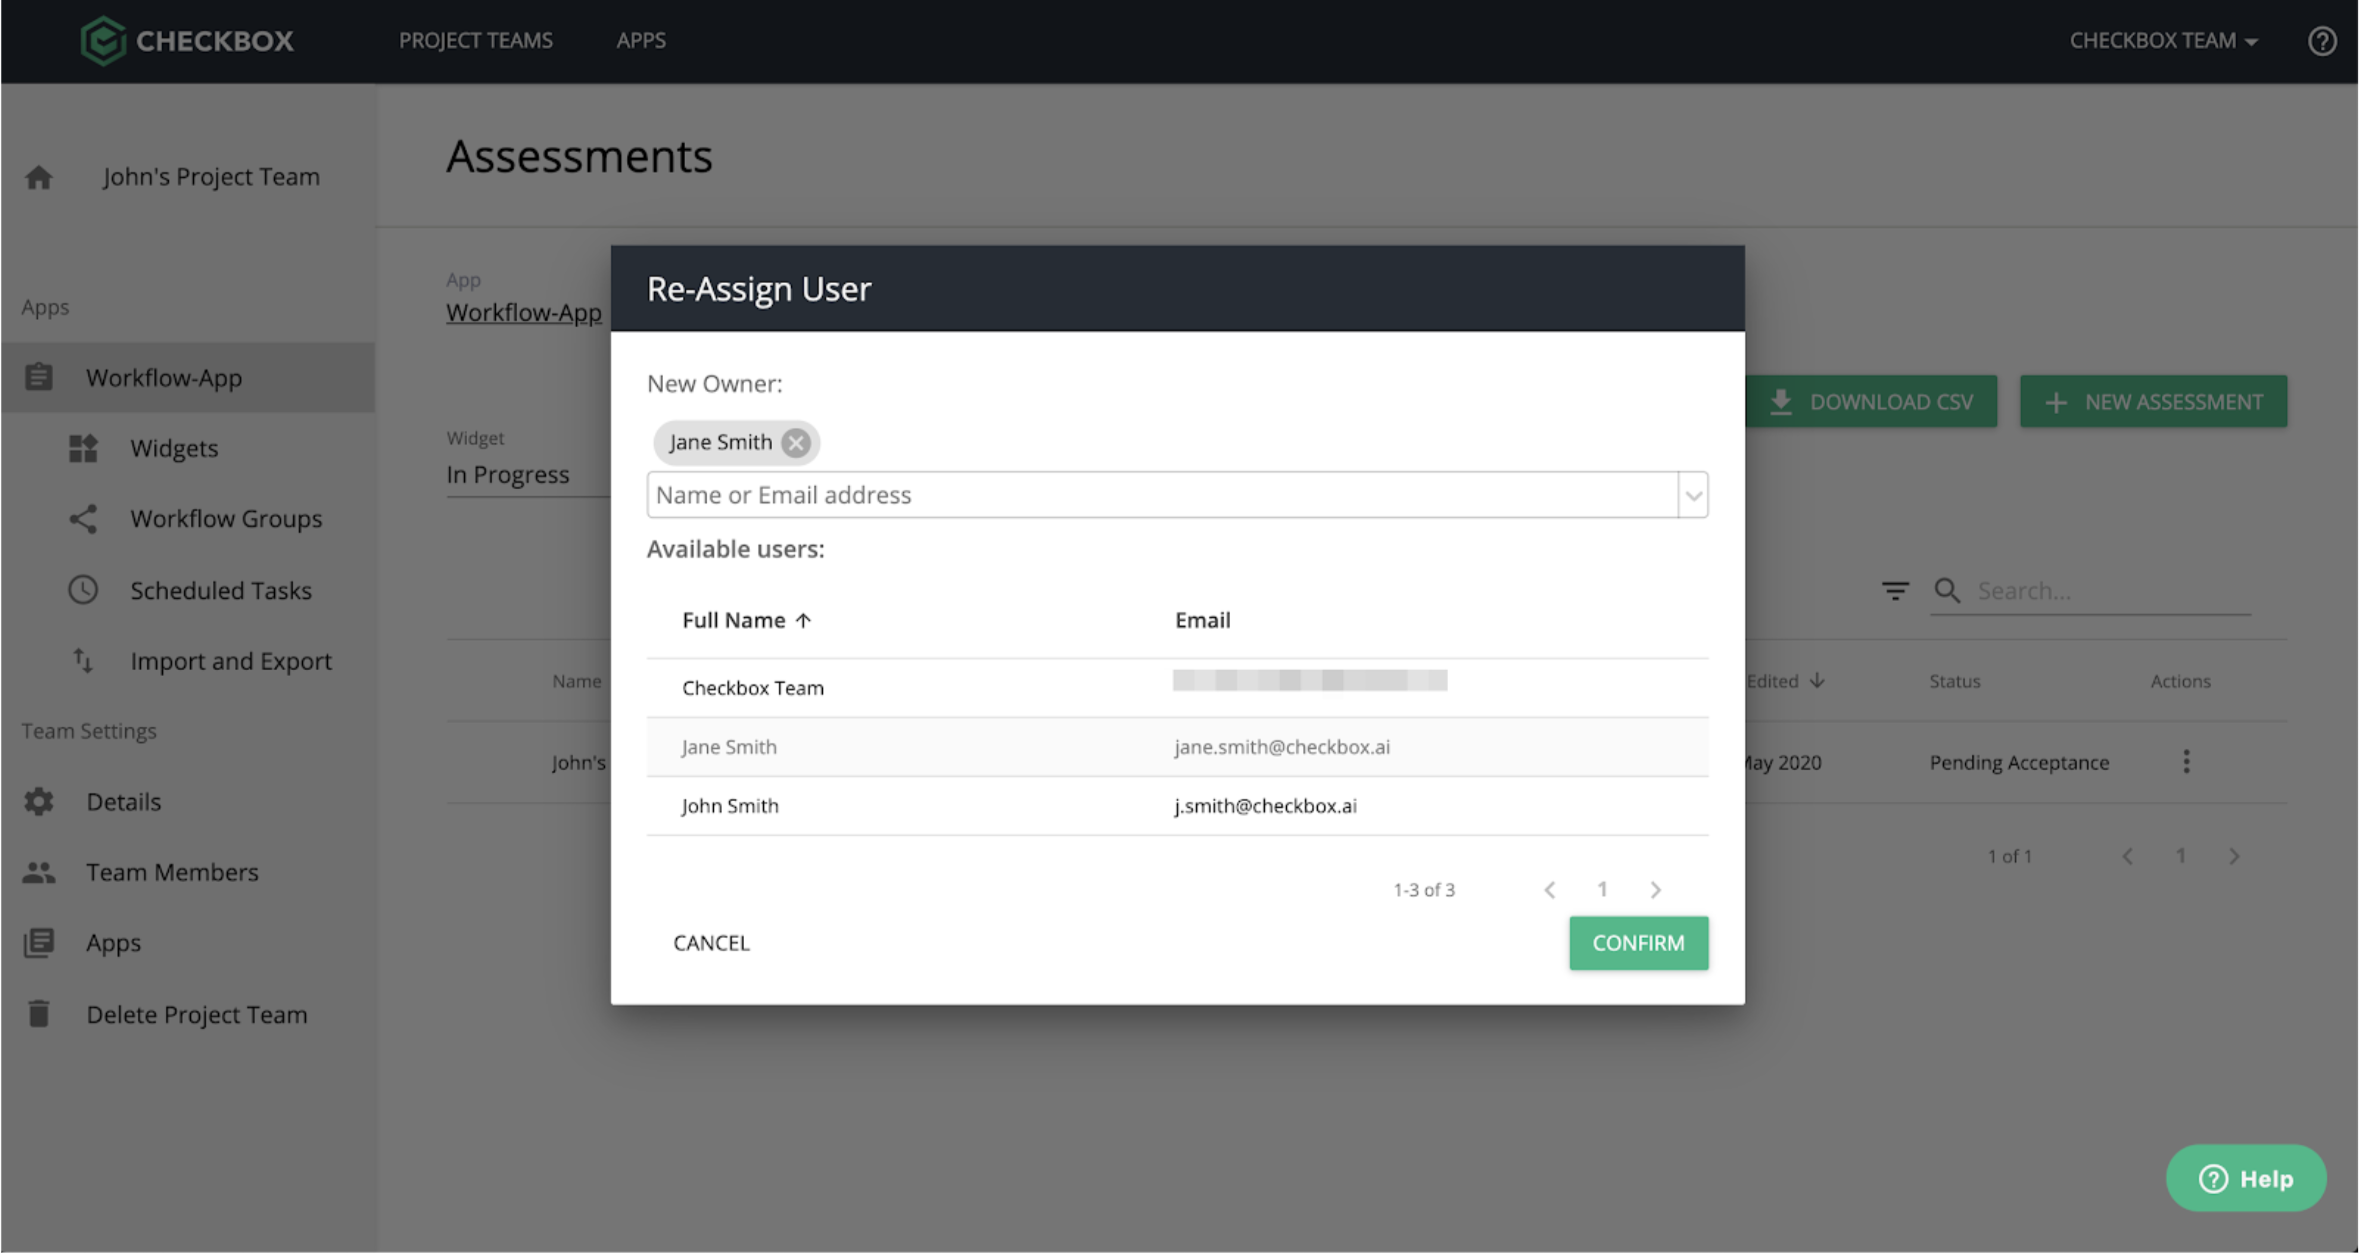Viewport: 2360px width, 1256px height.
Task: Open Import and Export in the sidebar
Action: [x=231, y=661]
